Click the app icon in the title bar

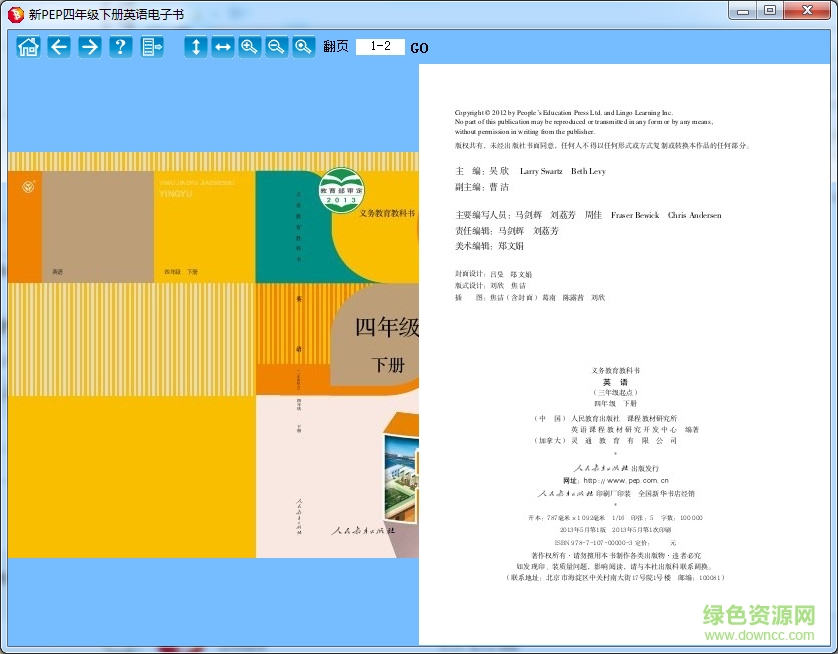click(14, 11)
